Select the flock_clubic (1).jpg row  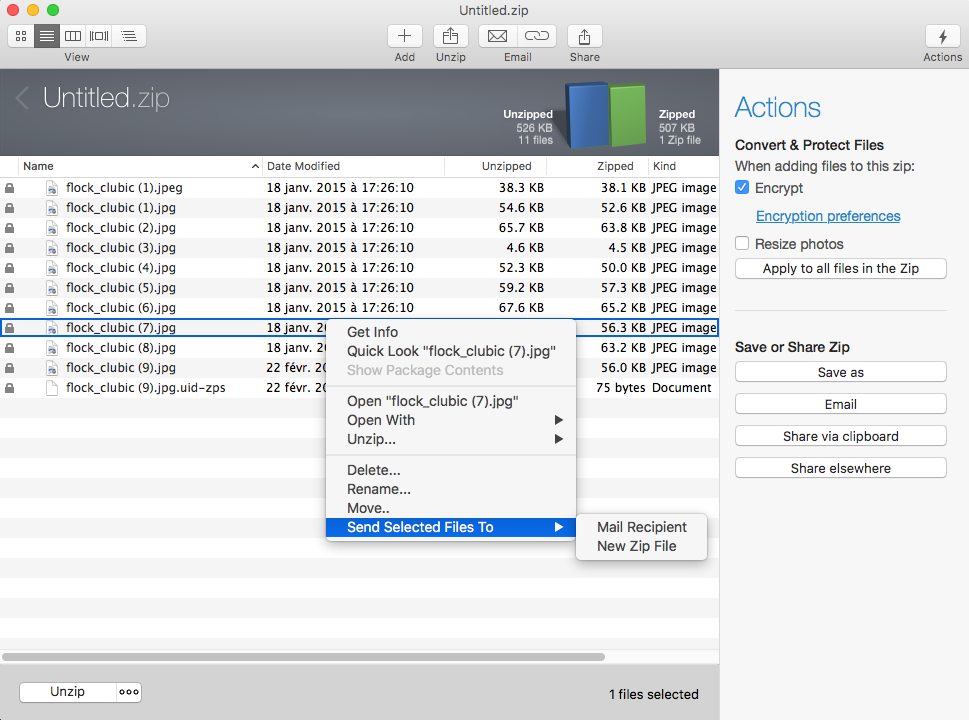click(x=359, y=208)
